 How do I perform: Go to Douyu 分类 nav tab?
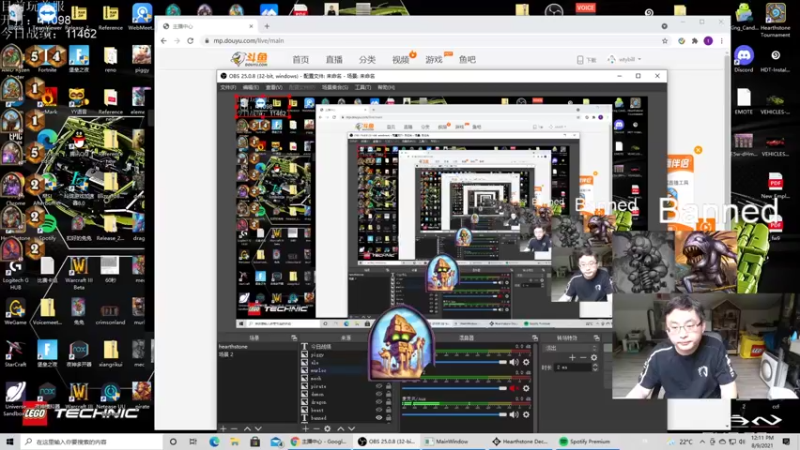click(x=367, y=60)
